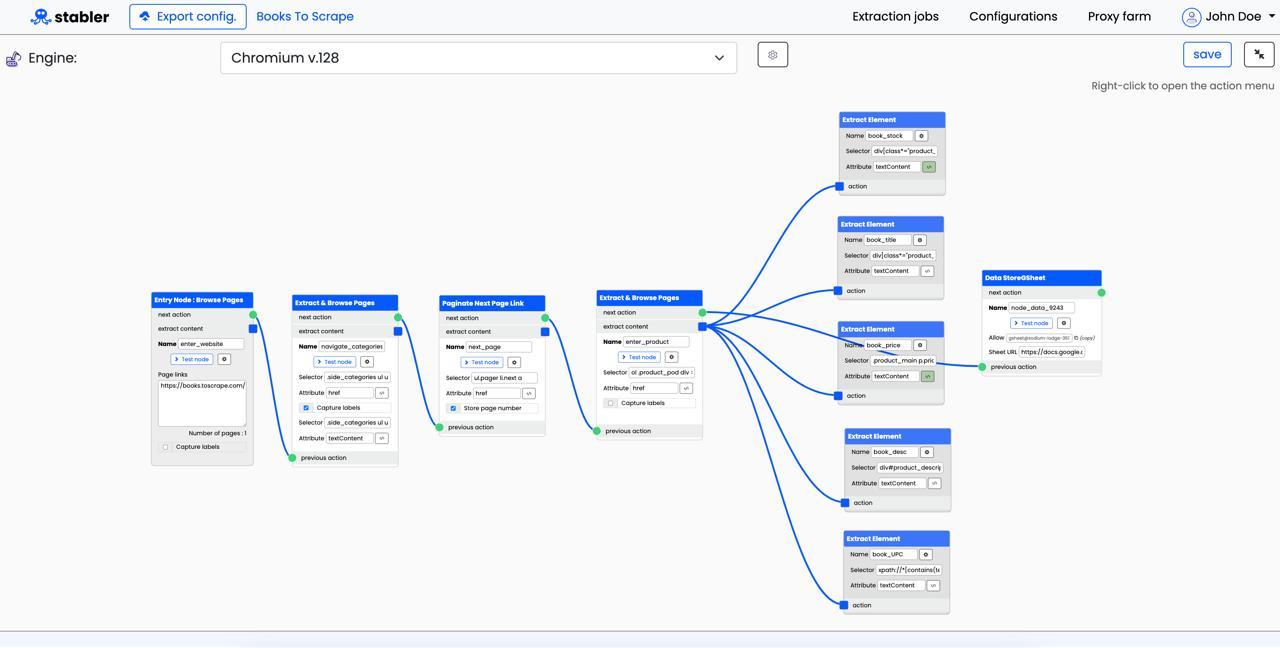Click the Export config. button
The height and width of the screenshot is (648, 1280).
[x=187, y=17]
